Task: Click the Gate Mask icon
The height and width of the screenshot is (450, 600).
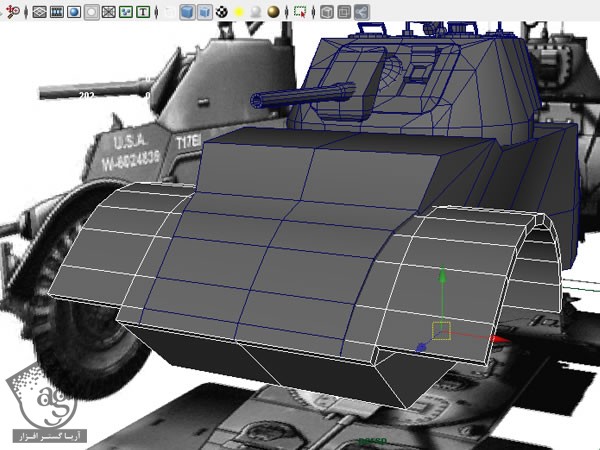Action: coord(91,13)
